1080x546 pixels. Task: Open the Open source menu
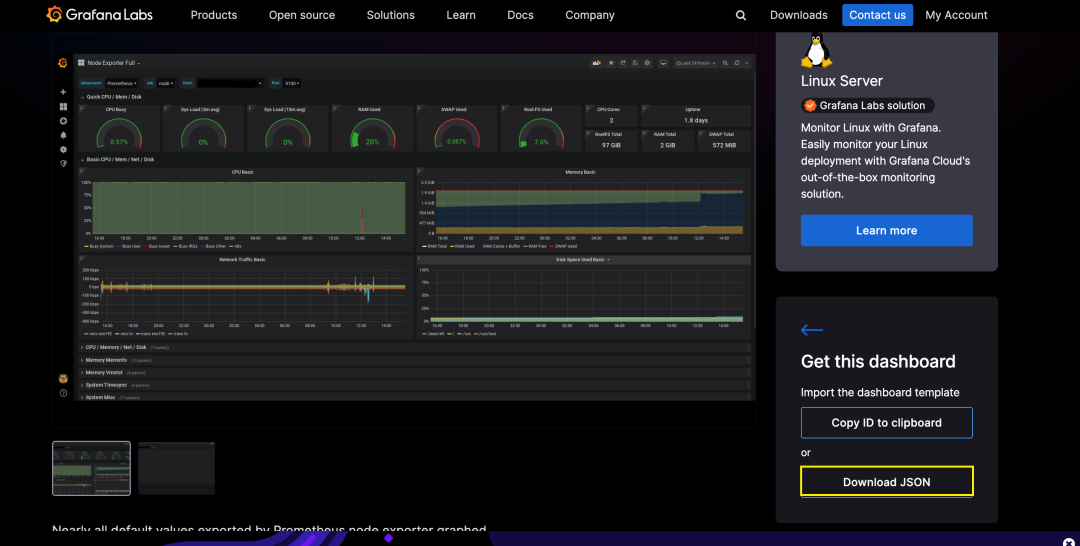tap(302, 15)
